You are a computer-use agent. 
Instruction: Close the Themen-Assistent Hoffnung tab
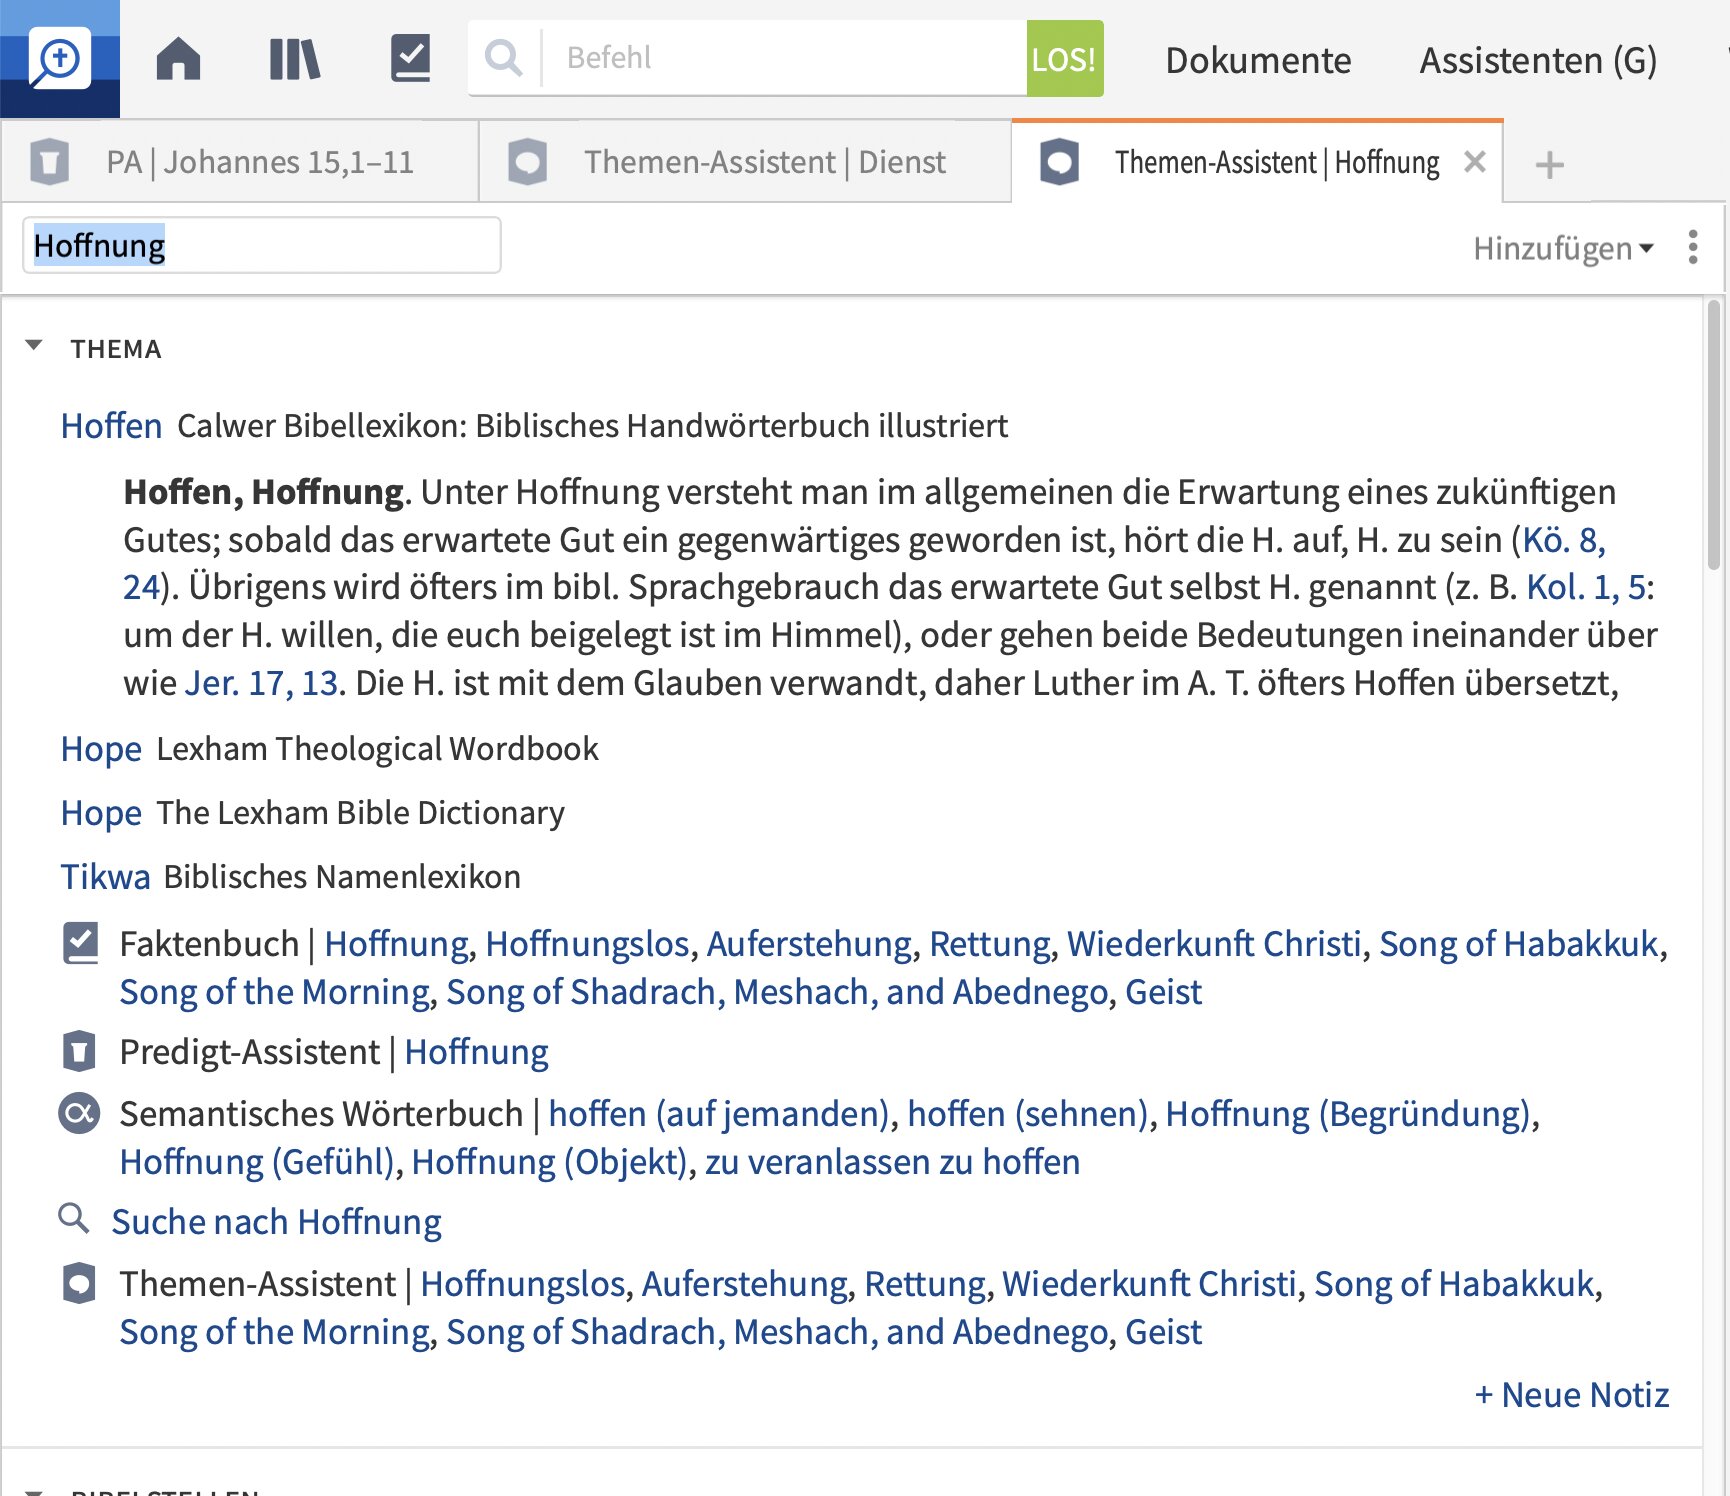click(1475, 162)
